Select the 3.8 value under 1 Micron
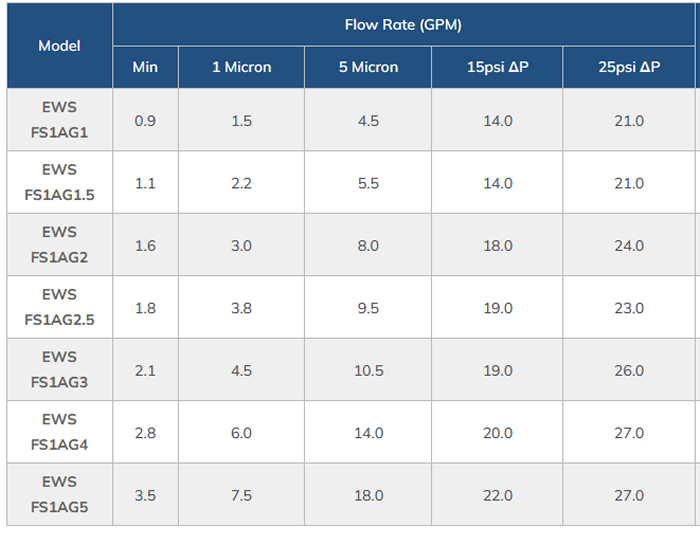 click(x=241, y=308)
